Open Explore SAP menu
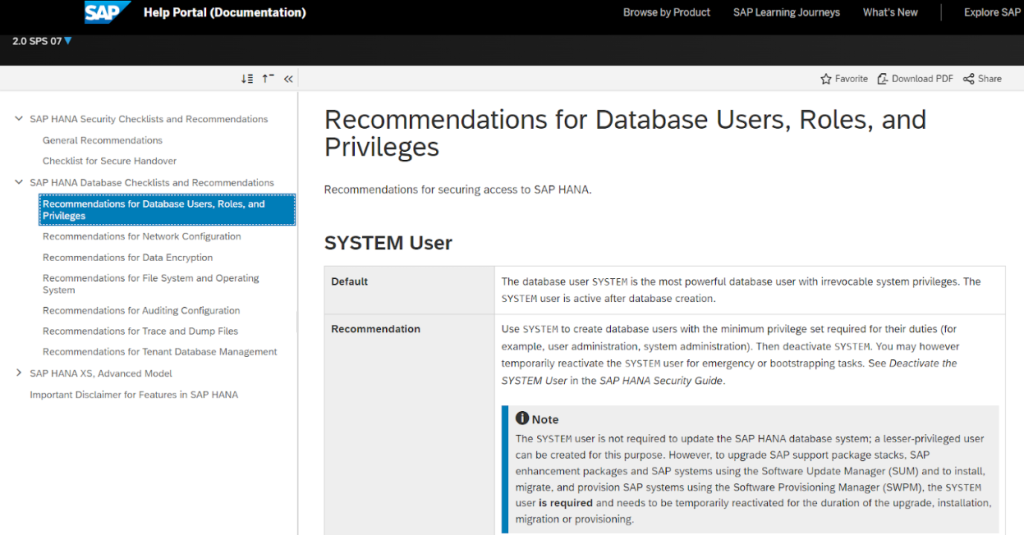 991,12
